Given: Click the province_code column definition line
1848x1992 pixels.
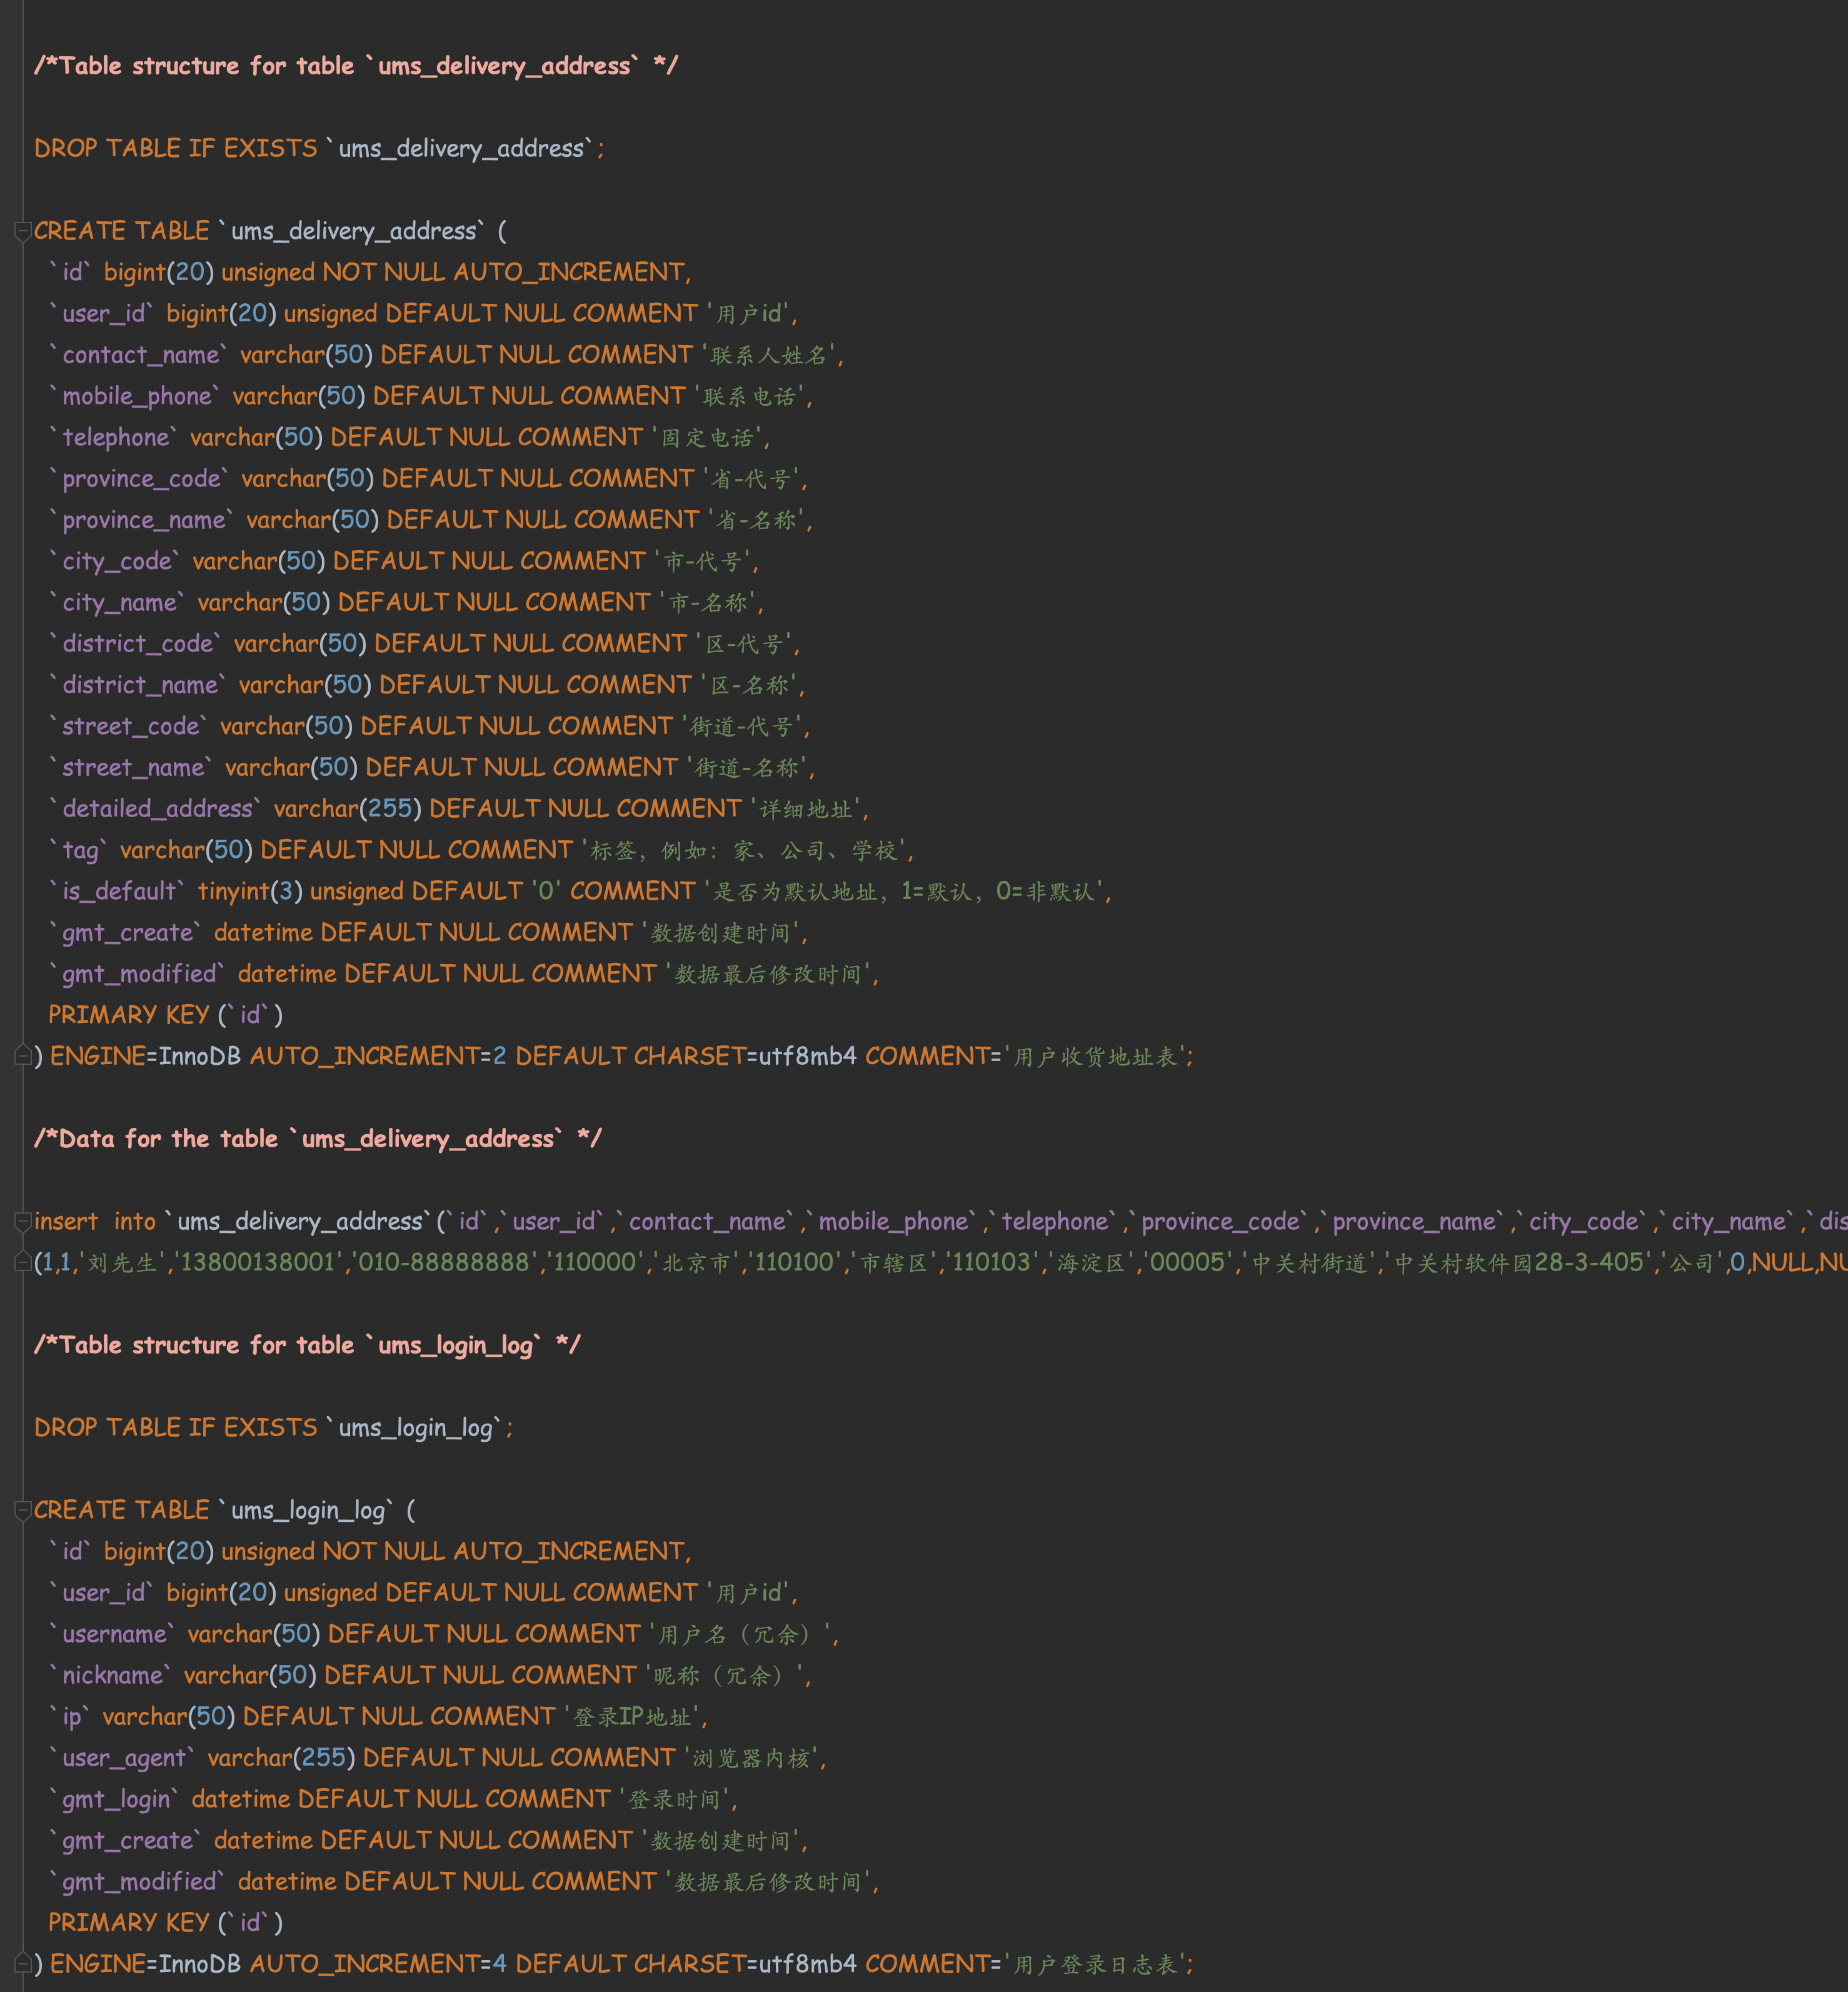Looking at the screenshot, I should pyautogui.click(x=429, y=479).
